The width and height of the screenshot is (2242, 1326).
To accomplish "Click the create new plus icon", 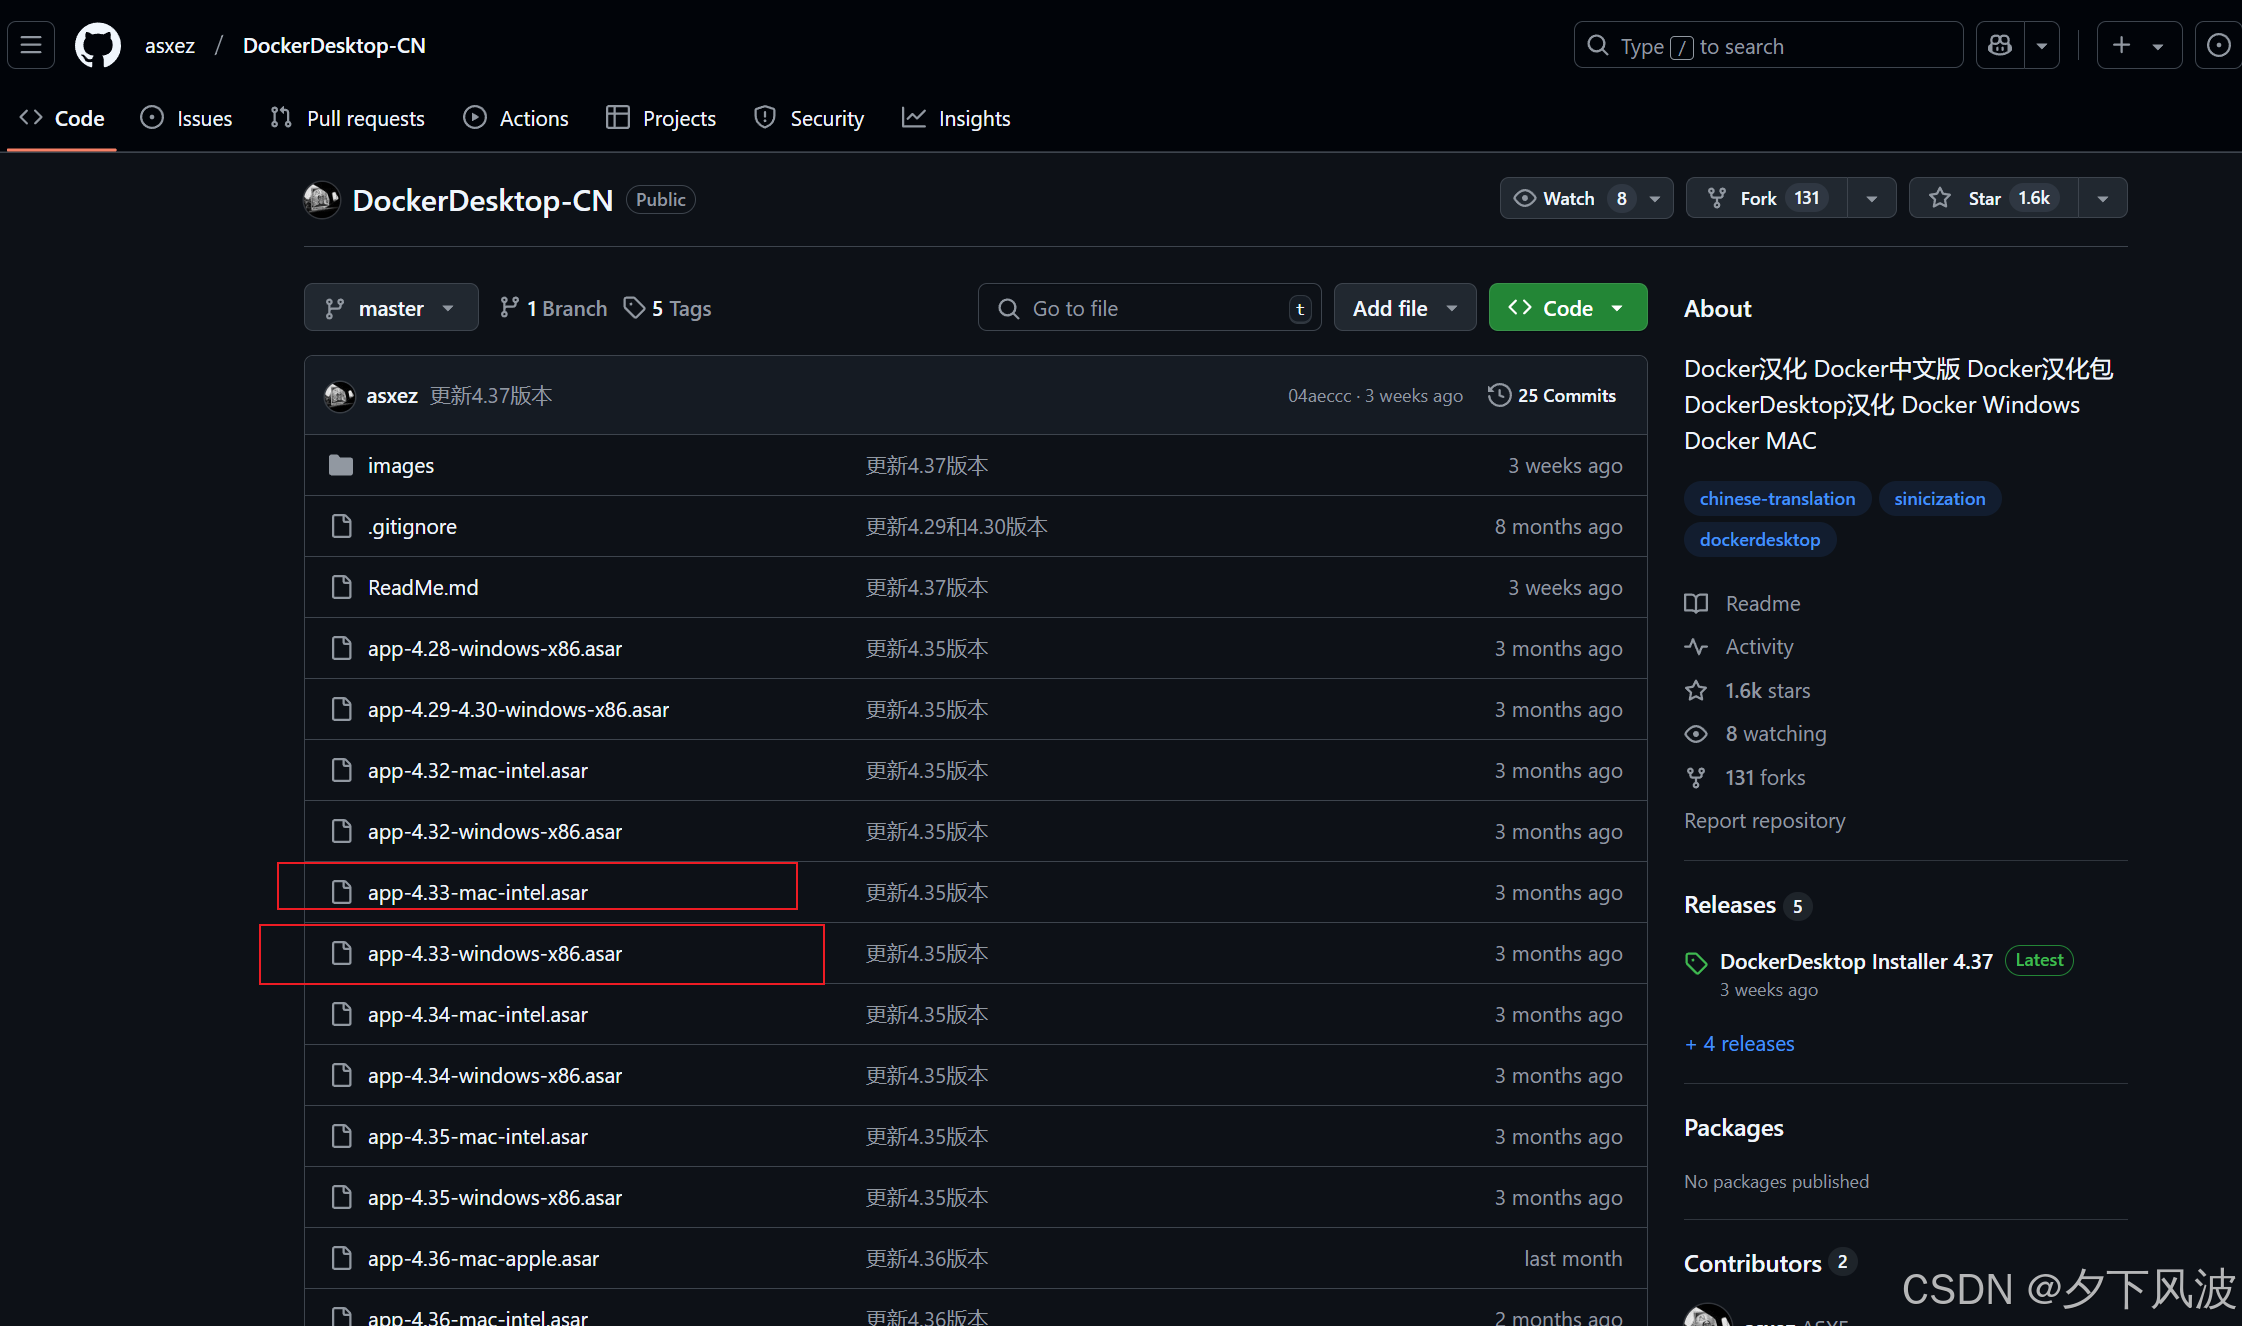I will coord(2121,46).
